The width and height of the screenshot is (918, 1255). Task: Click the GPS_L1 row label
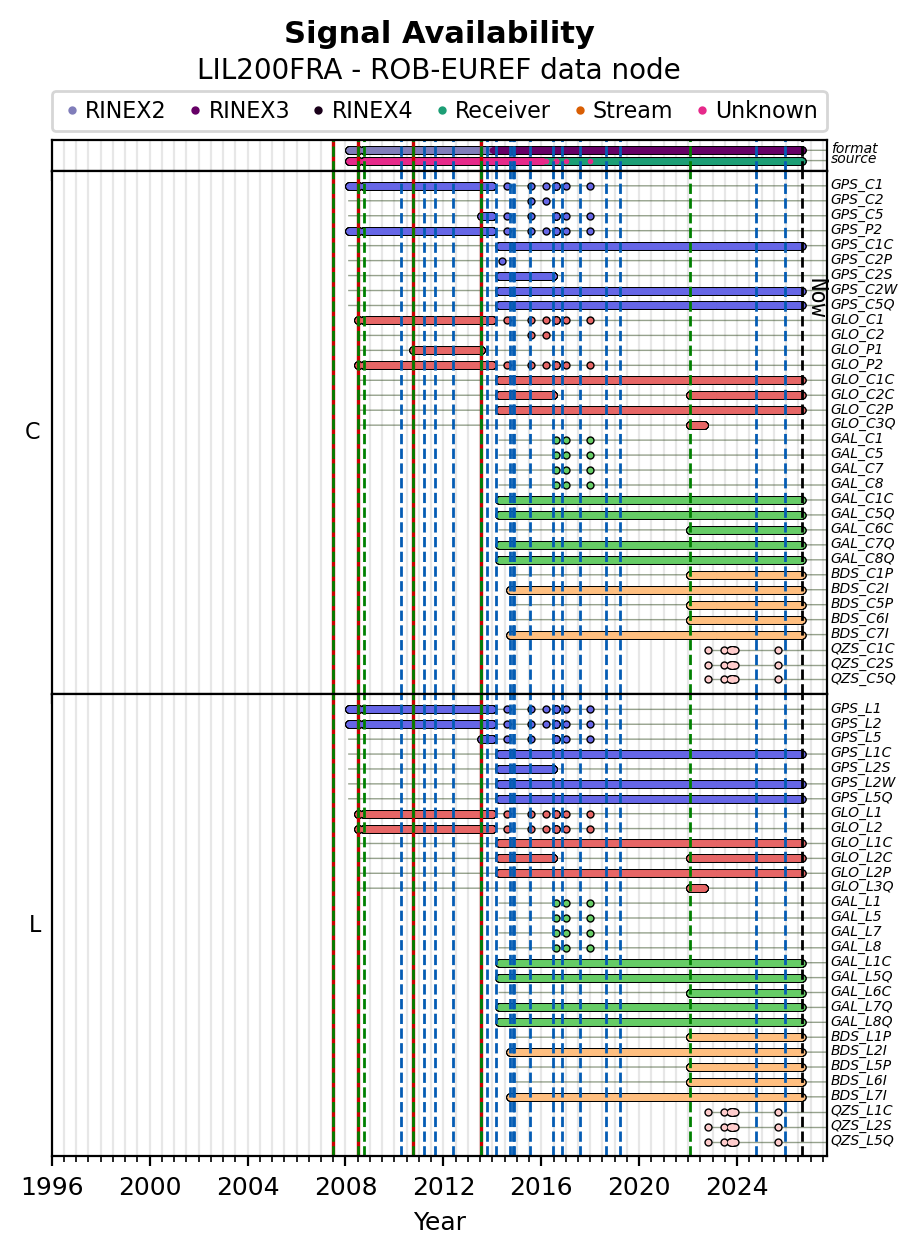(856, 708)
